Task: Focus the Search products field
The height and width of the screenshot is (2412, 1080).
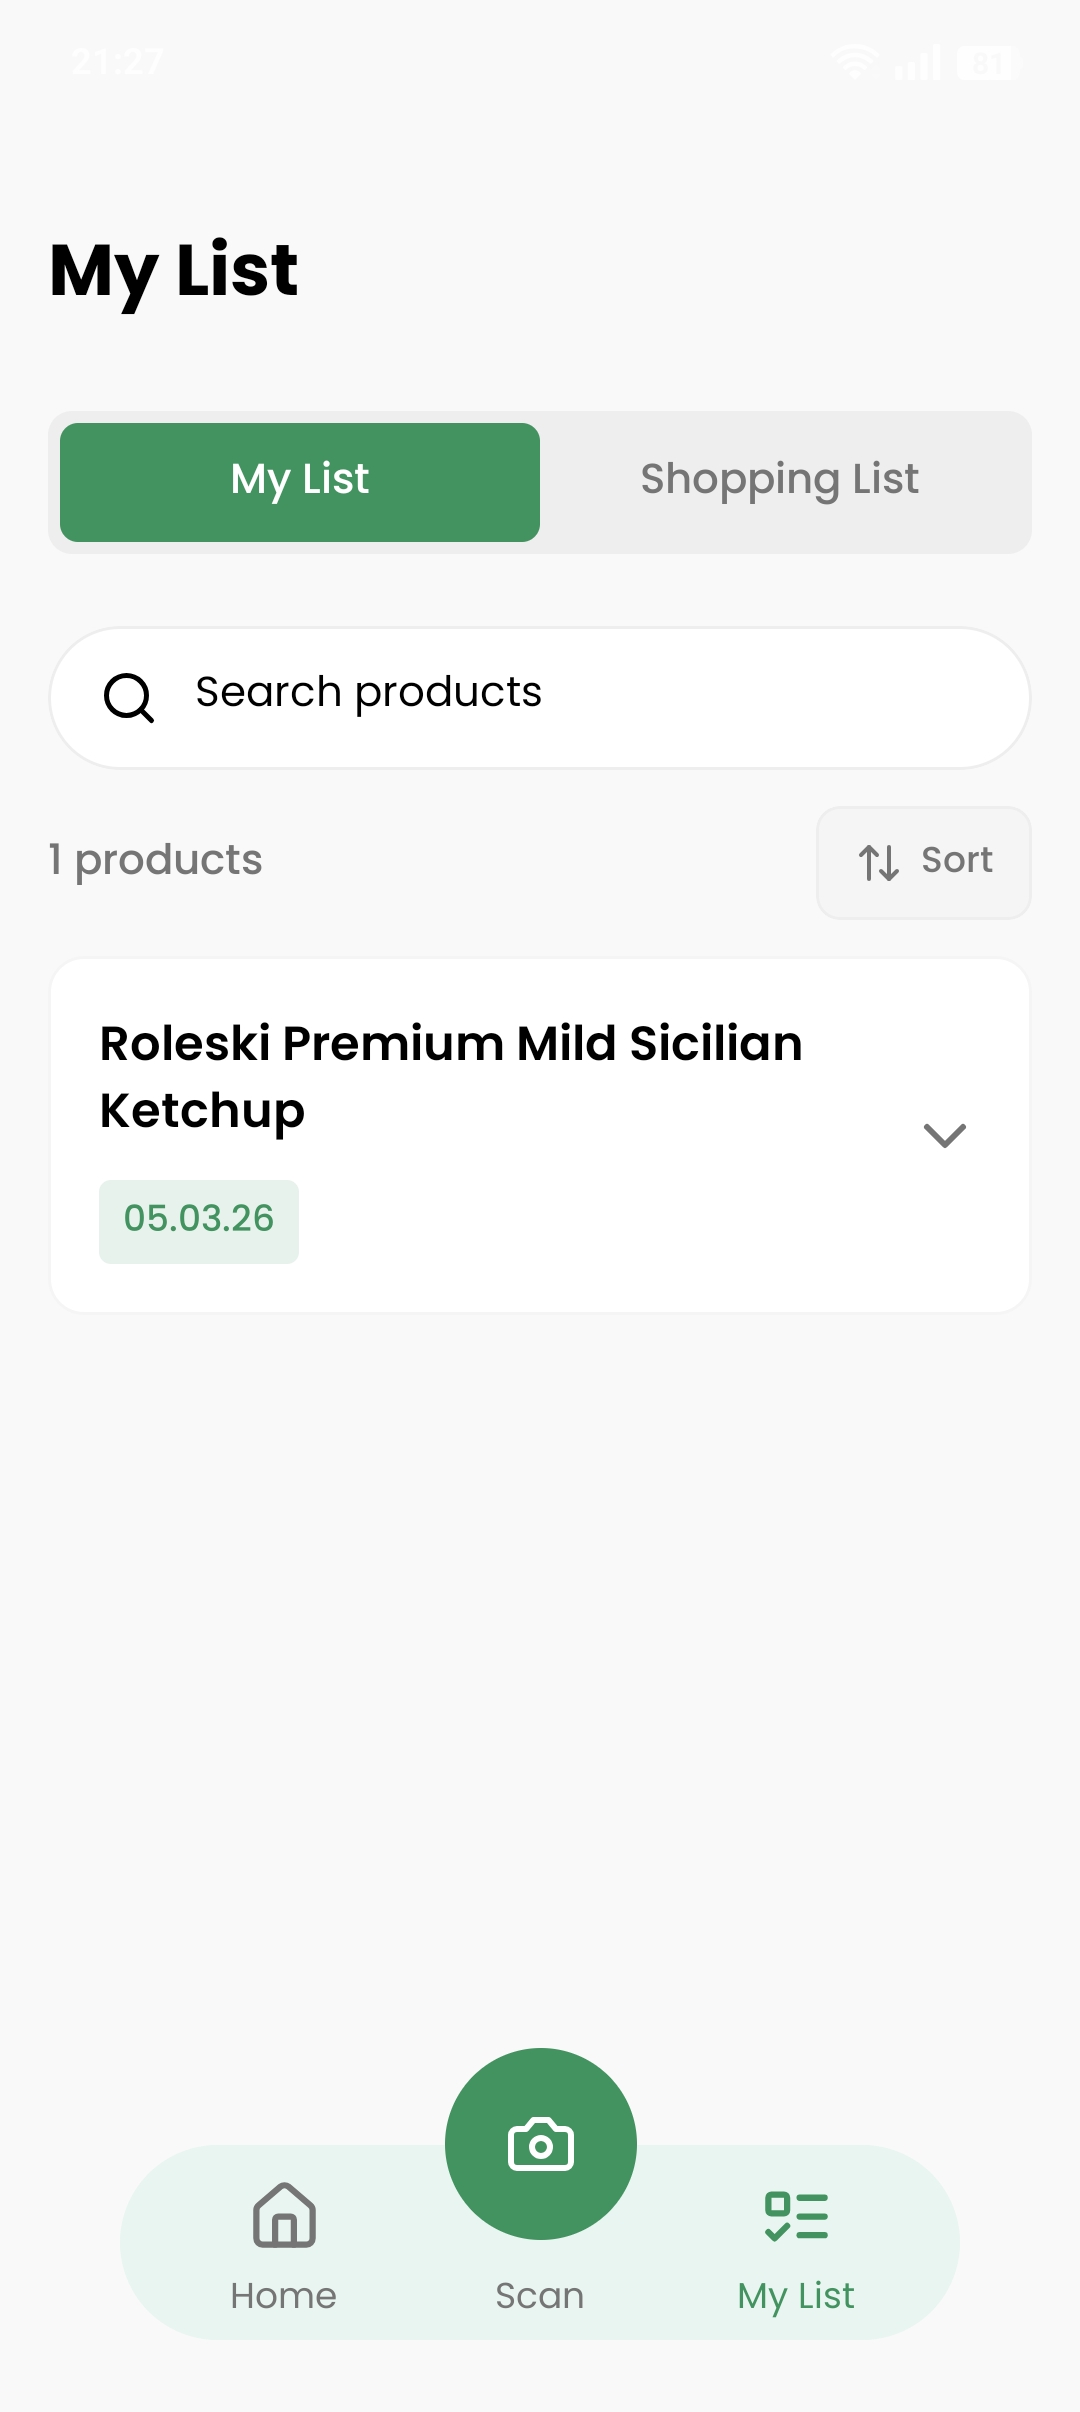Action: pos(540,698)
